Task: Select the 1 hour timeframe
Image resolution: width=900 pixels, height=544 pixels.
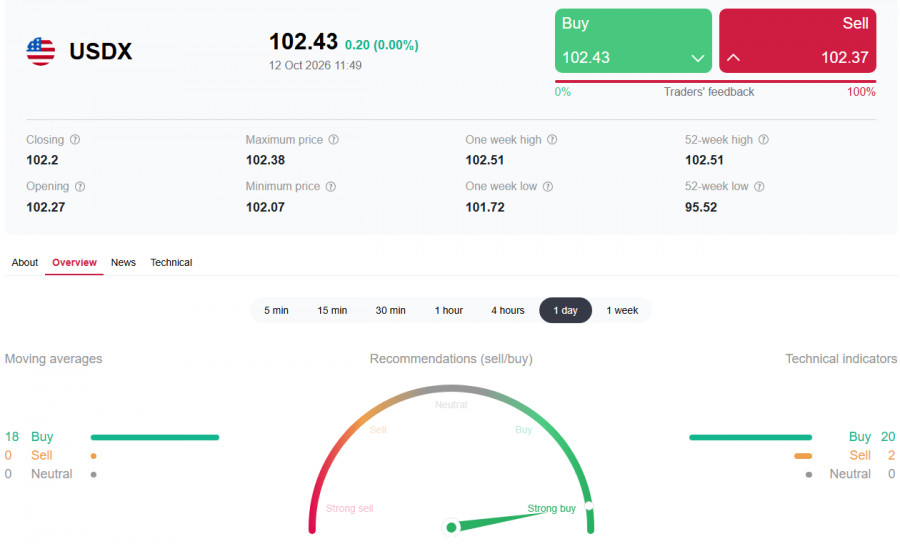Action: 449,310
